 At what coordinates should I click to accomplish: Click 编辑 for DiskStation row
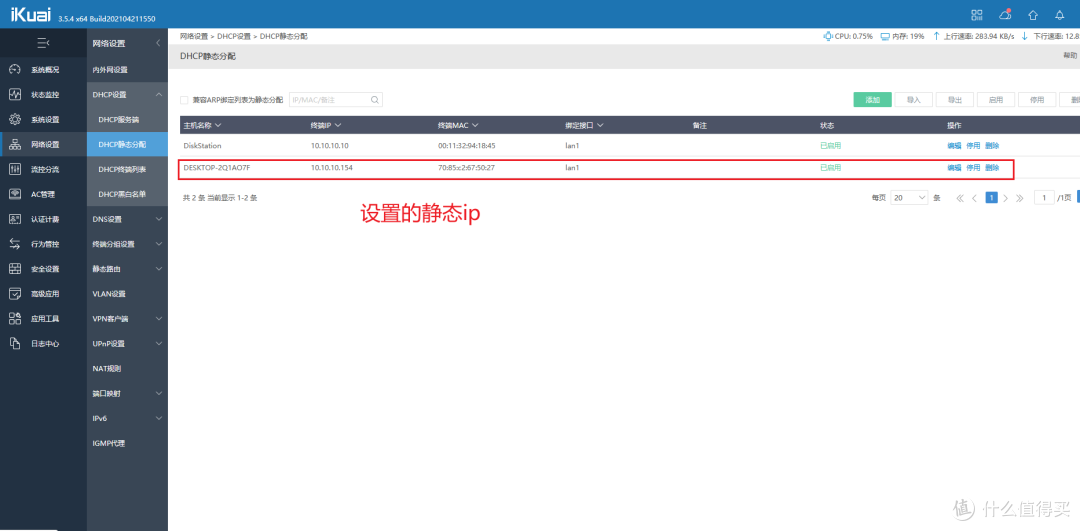point(954,146)
